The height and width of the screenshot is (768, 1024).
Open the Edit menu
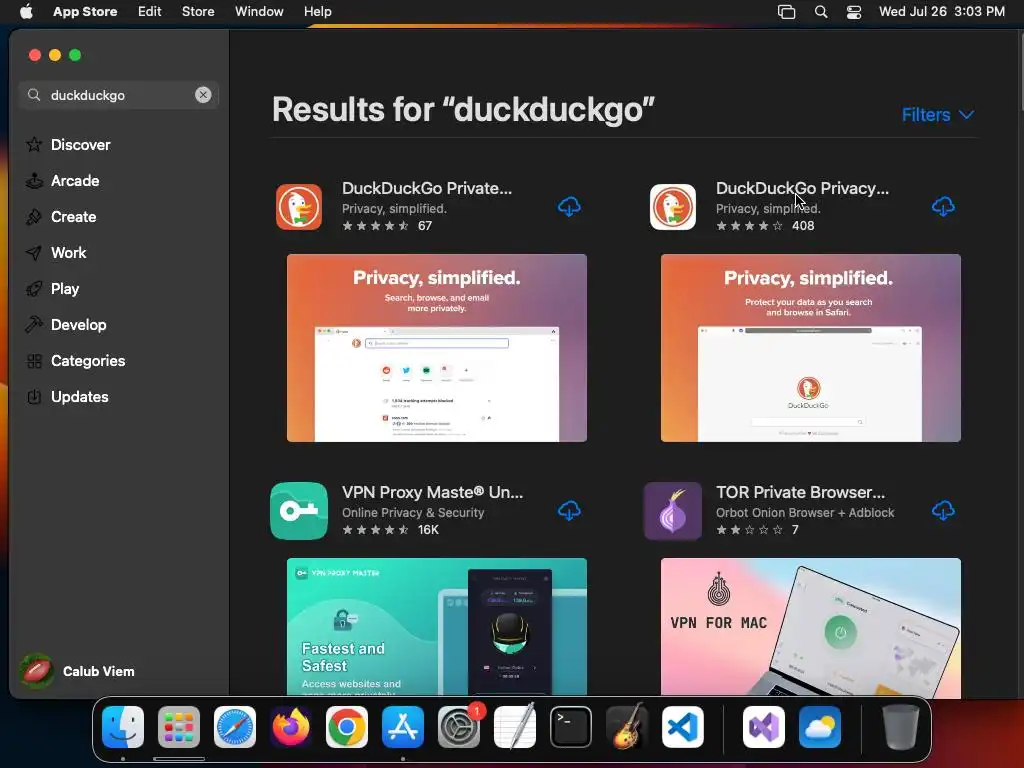[150, 11]
